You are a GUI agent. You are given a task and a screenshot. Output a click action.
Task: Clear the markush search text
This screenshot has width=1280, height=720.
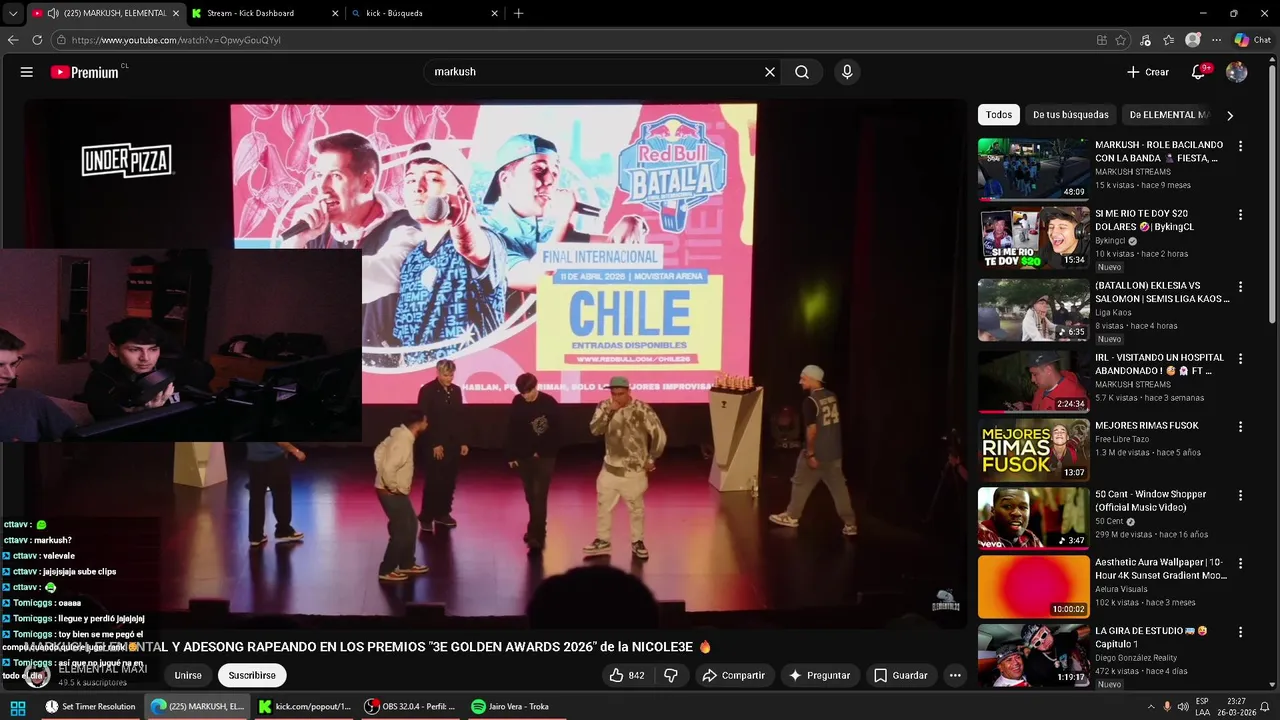point(770,72)
